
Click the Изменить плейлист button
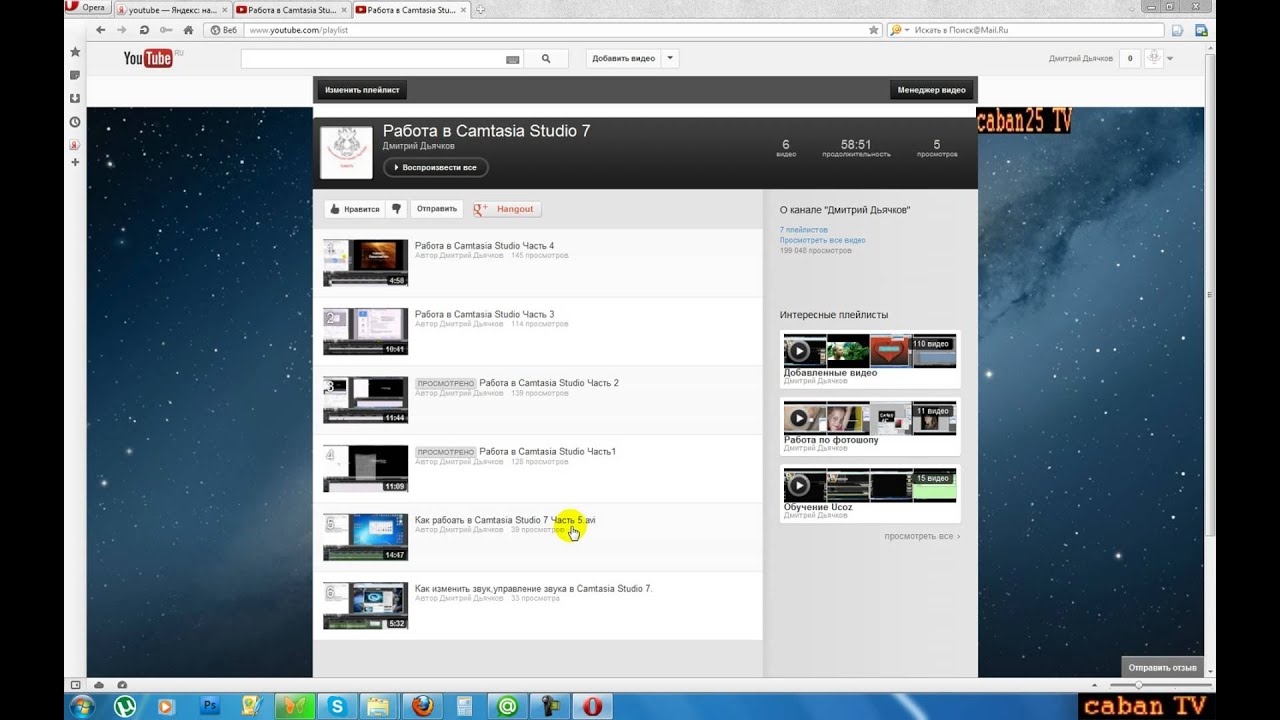362,90
